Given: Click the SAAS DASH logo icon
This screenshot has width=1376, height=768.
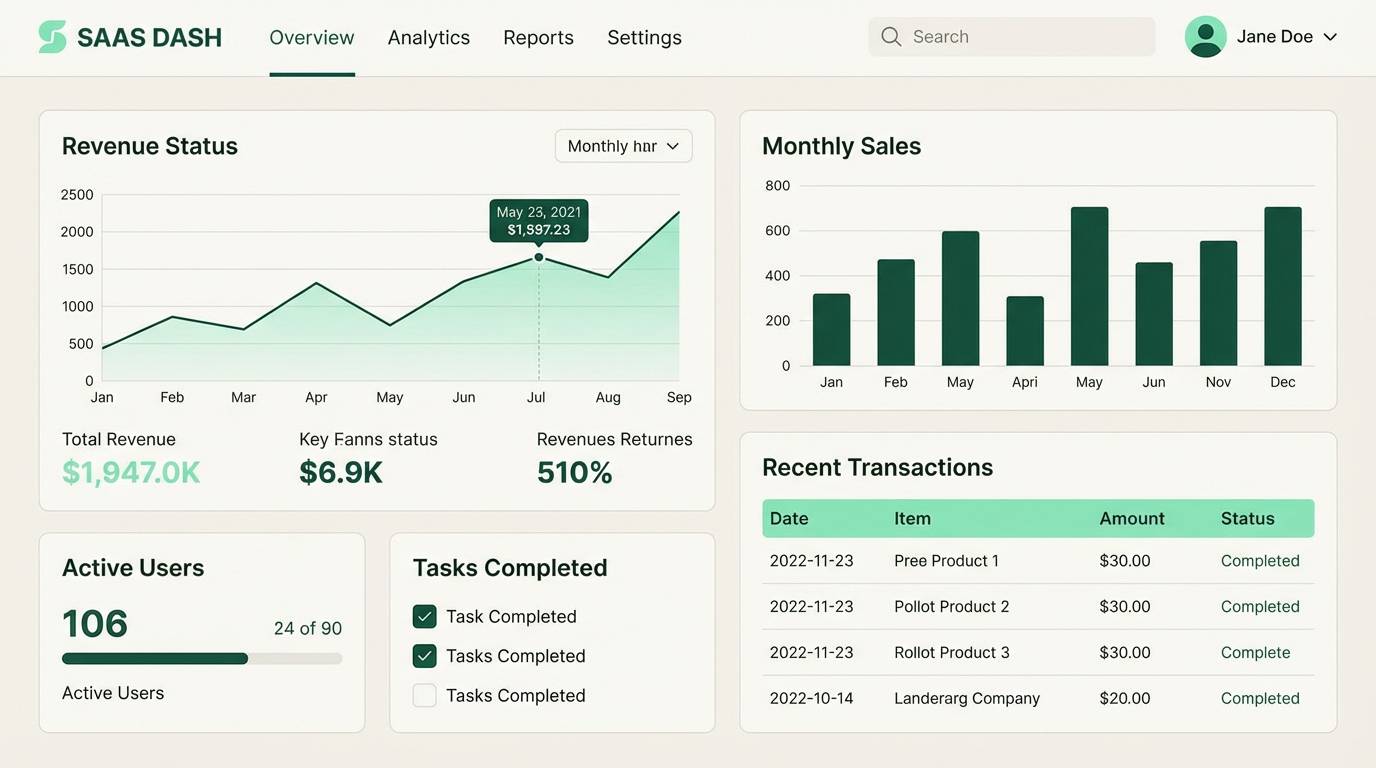Looking at the screenshot, I should [x=52, y=35].
